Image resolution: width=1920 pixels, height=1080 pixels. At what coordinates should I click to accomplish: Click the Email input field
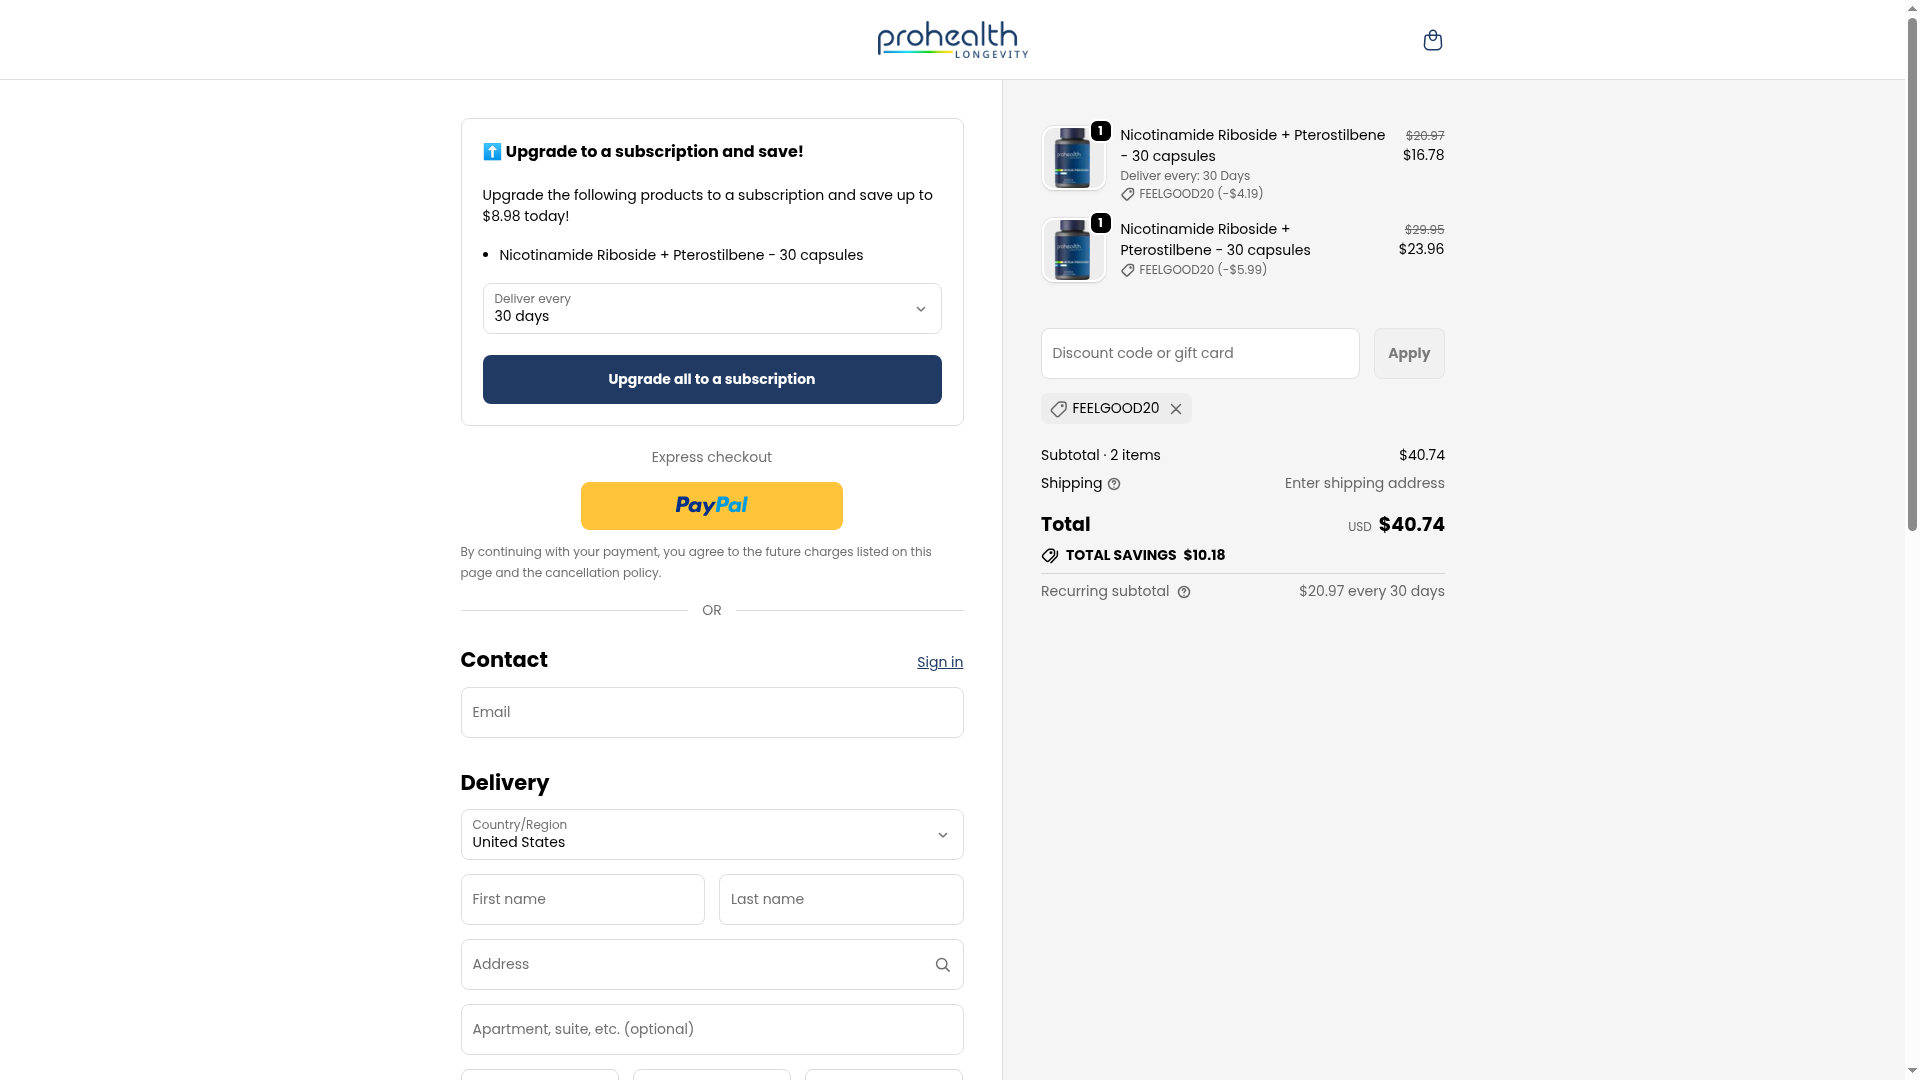click(711, 713)
